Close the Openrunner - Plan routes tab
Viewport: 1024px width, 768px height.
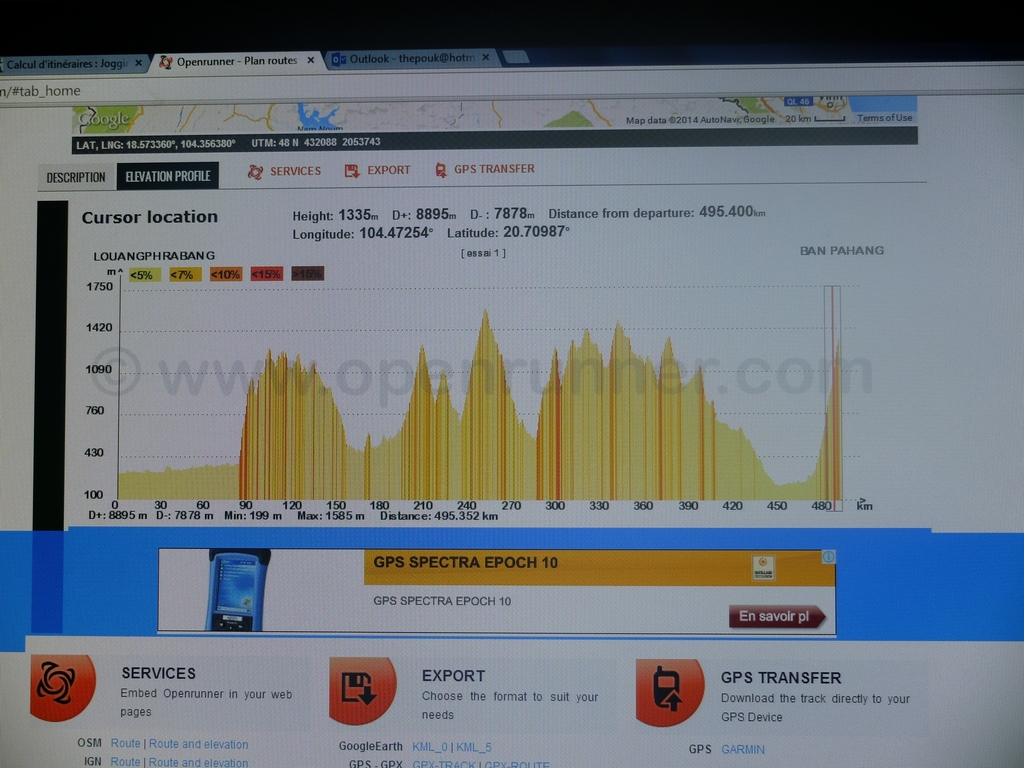point(311,60)
